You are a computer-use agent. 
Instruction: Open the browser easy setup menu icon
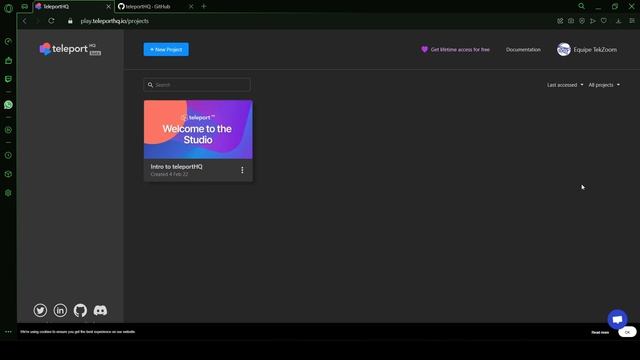click(x=632, y=21)
